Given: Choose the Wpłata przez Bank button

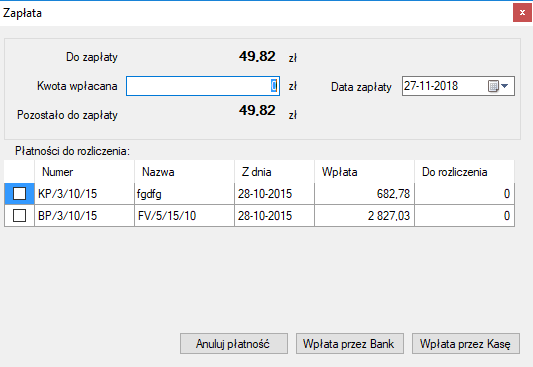Looking at the screenshot, I should click(350, 344).
